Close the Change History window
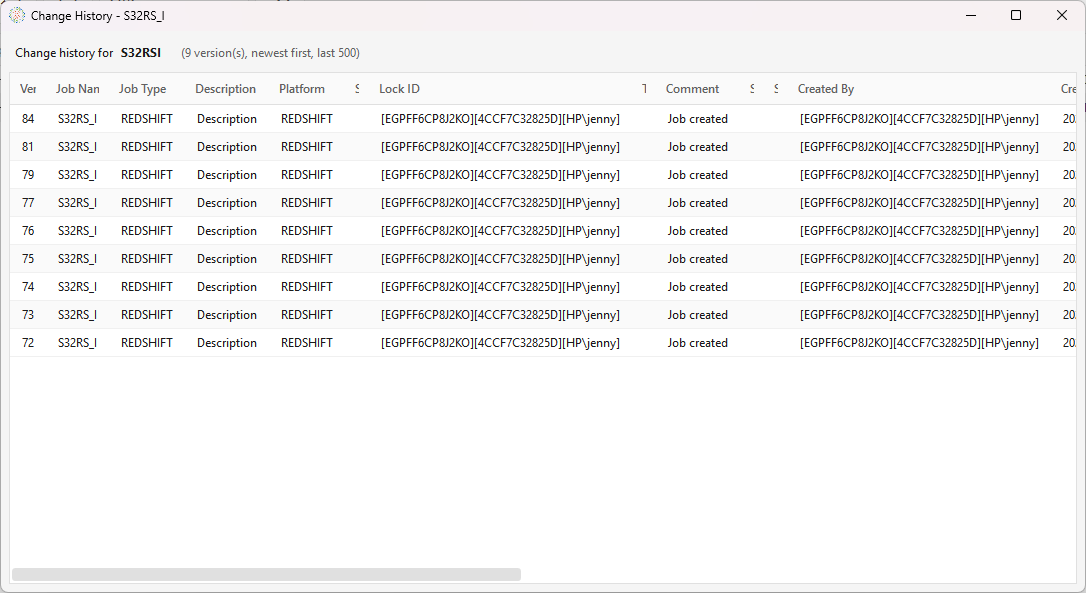The image size is (1086, 593). click(x=1062, y=15)
